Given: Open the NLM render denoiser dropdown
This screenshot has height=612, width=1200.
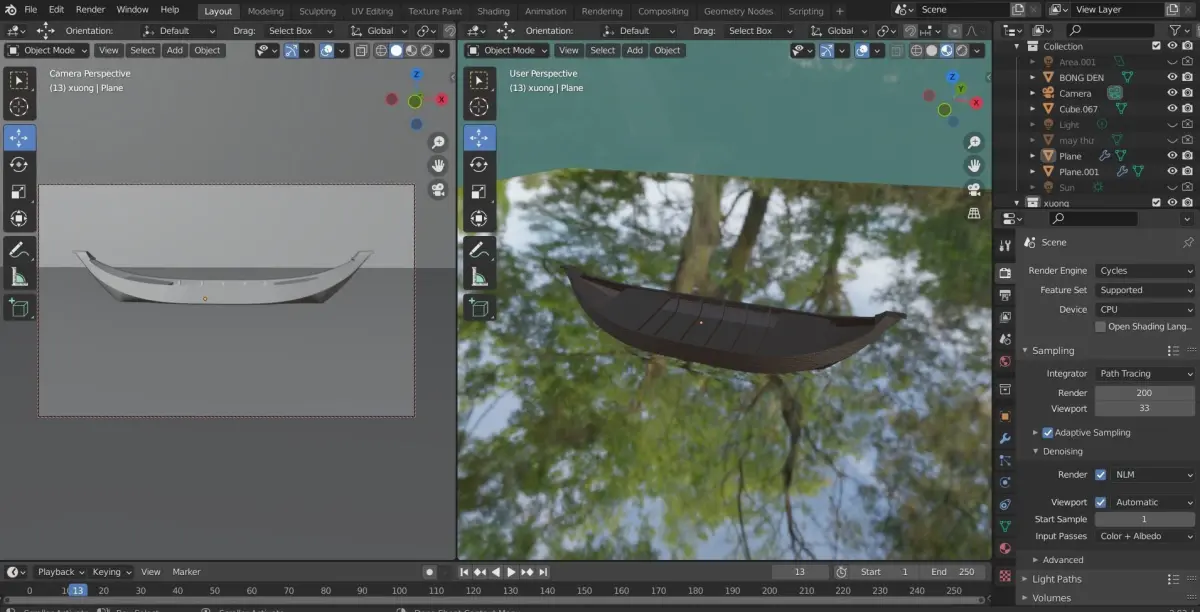Looking at the screenshot, I should tap(1153, 475).
